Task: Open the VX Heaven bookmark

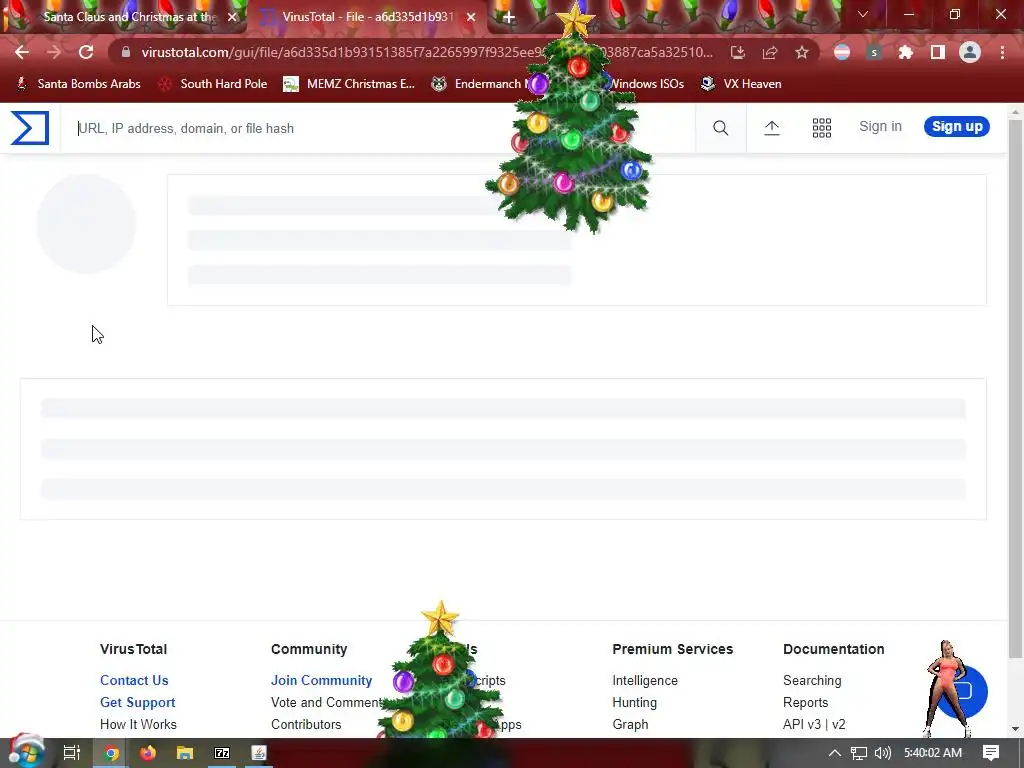Action: coord(741,84)
